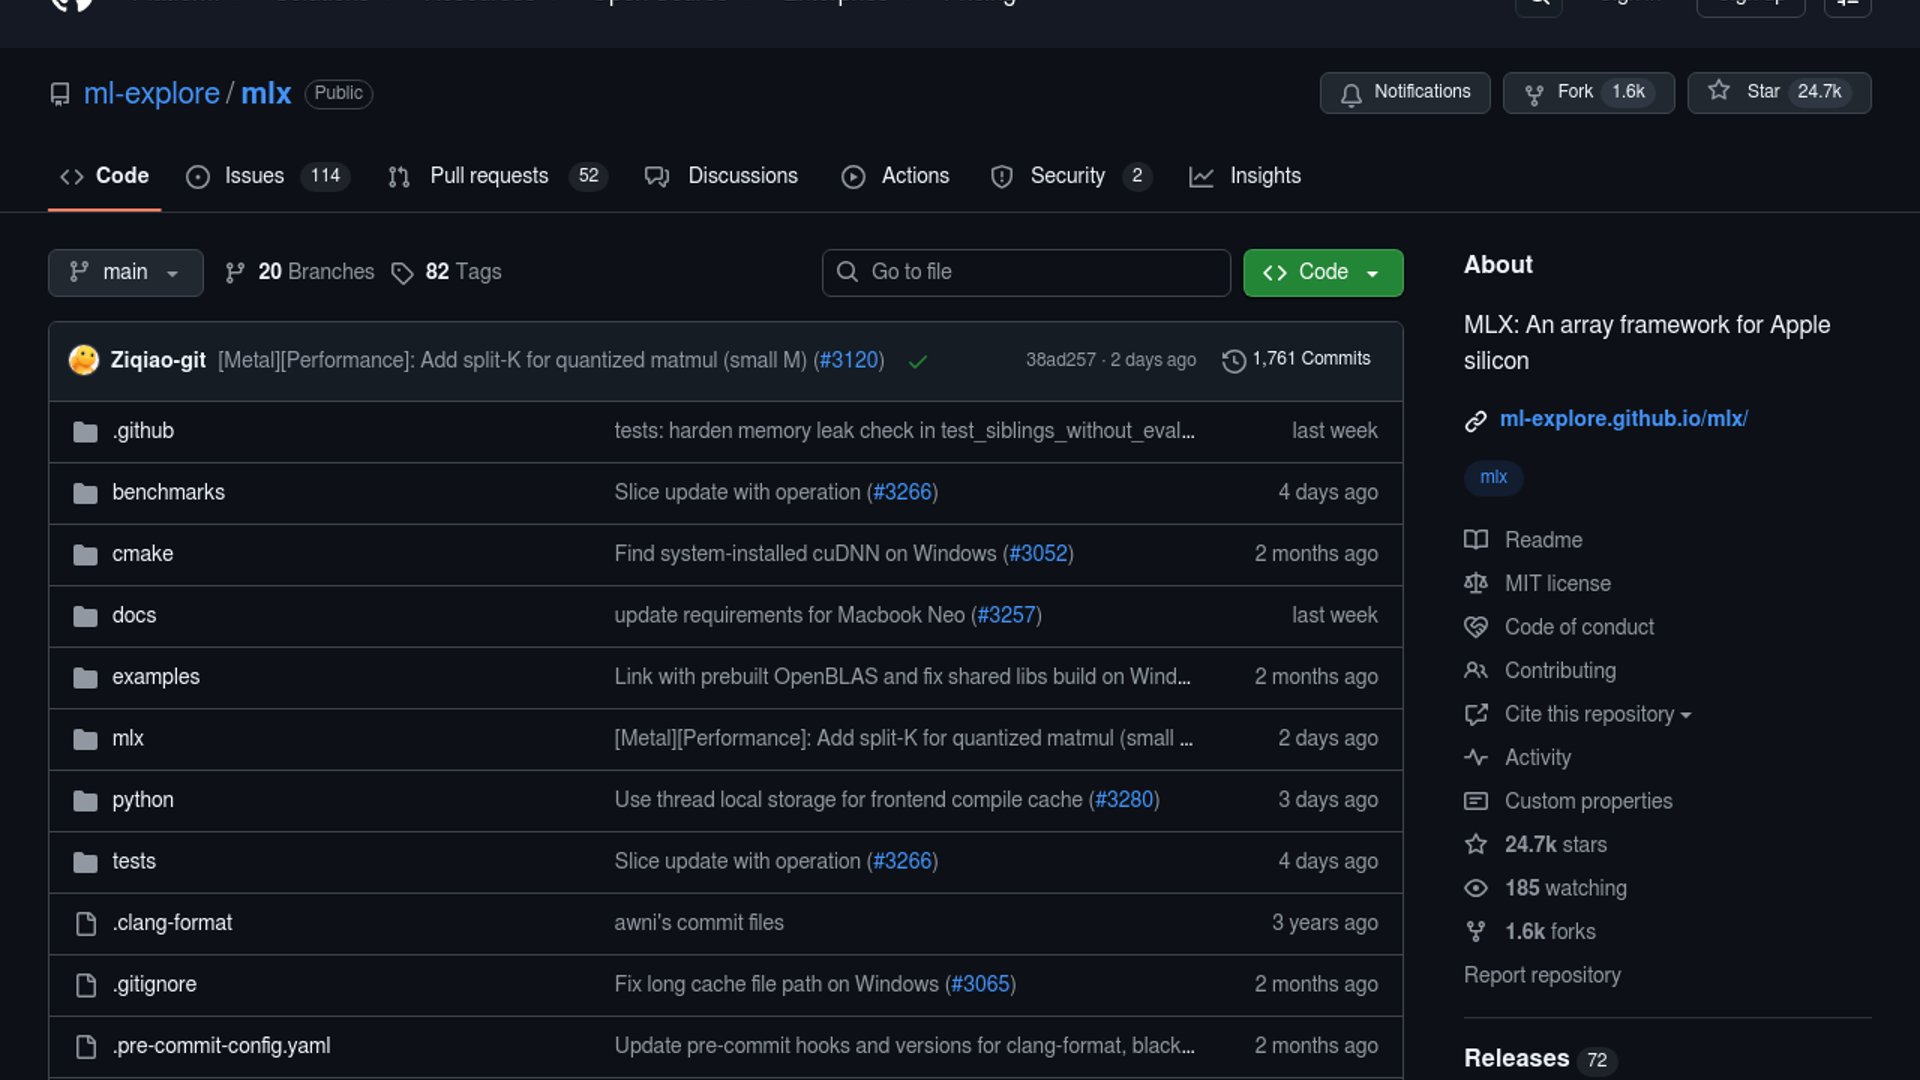Open the benchmarks folder
Viewport: 1920px width, 1080px height.
click(168, 492)
